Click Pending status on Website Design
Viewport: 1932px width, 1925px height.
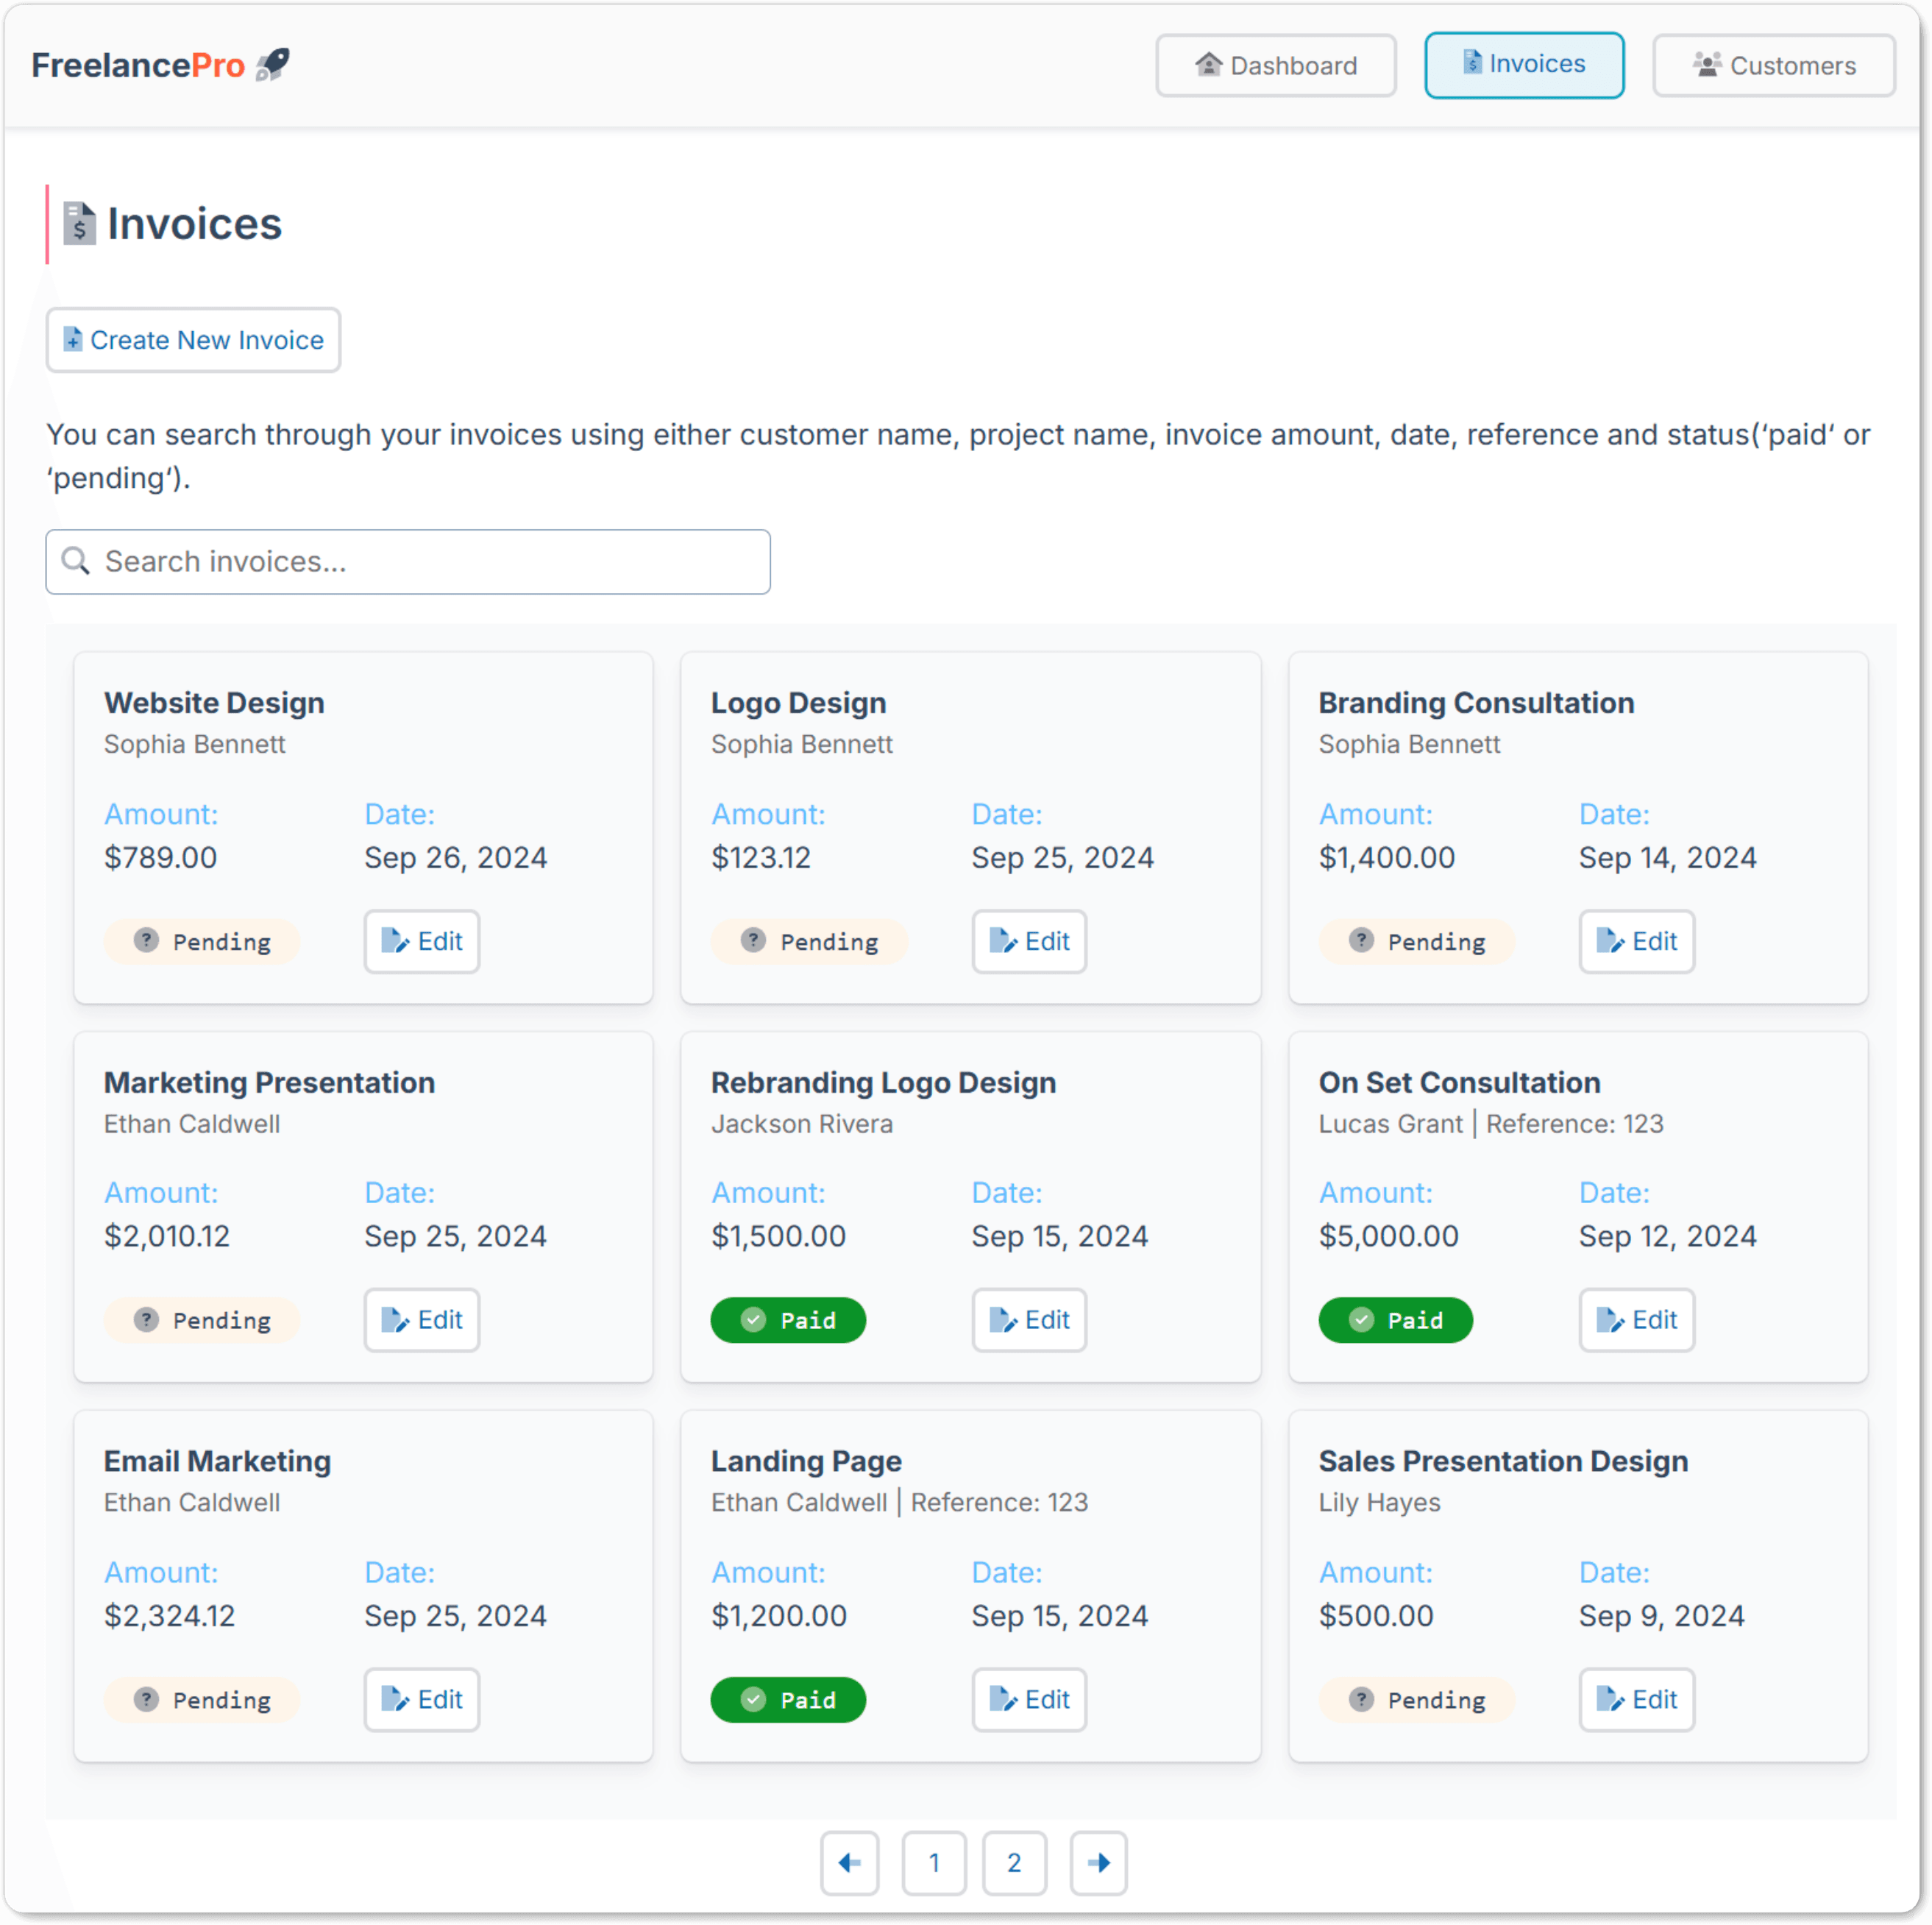coord(202,941)
